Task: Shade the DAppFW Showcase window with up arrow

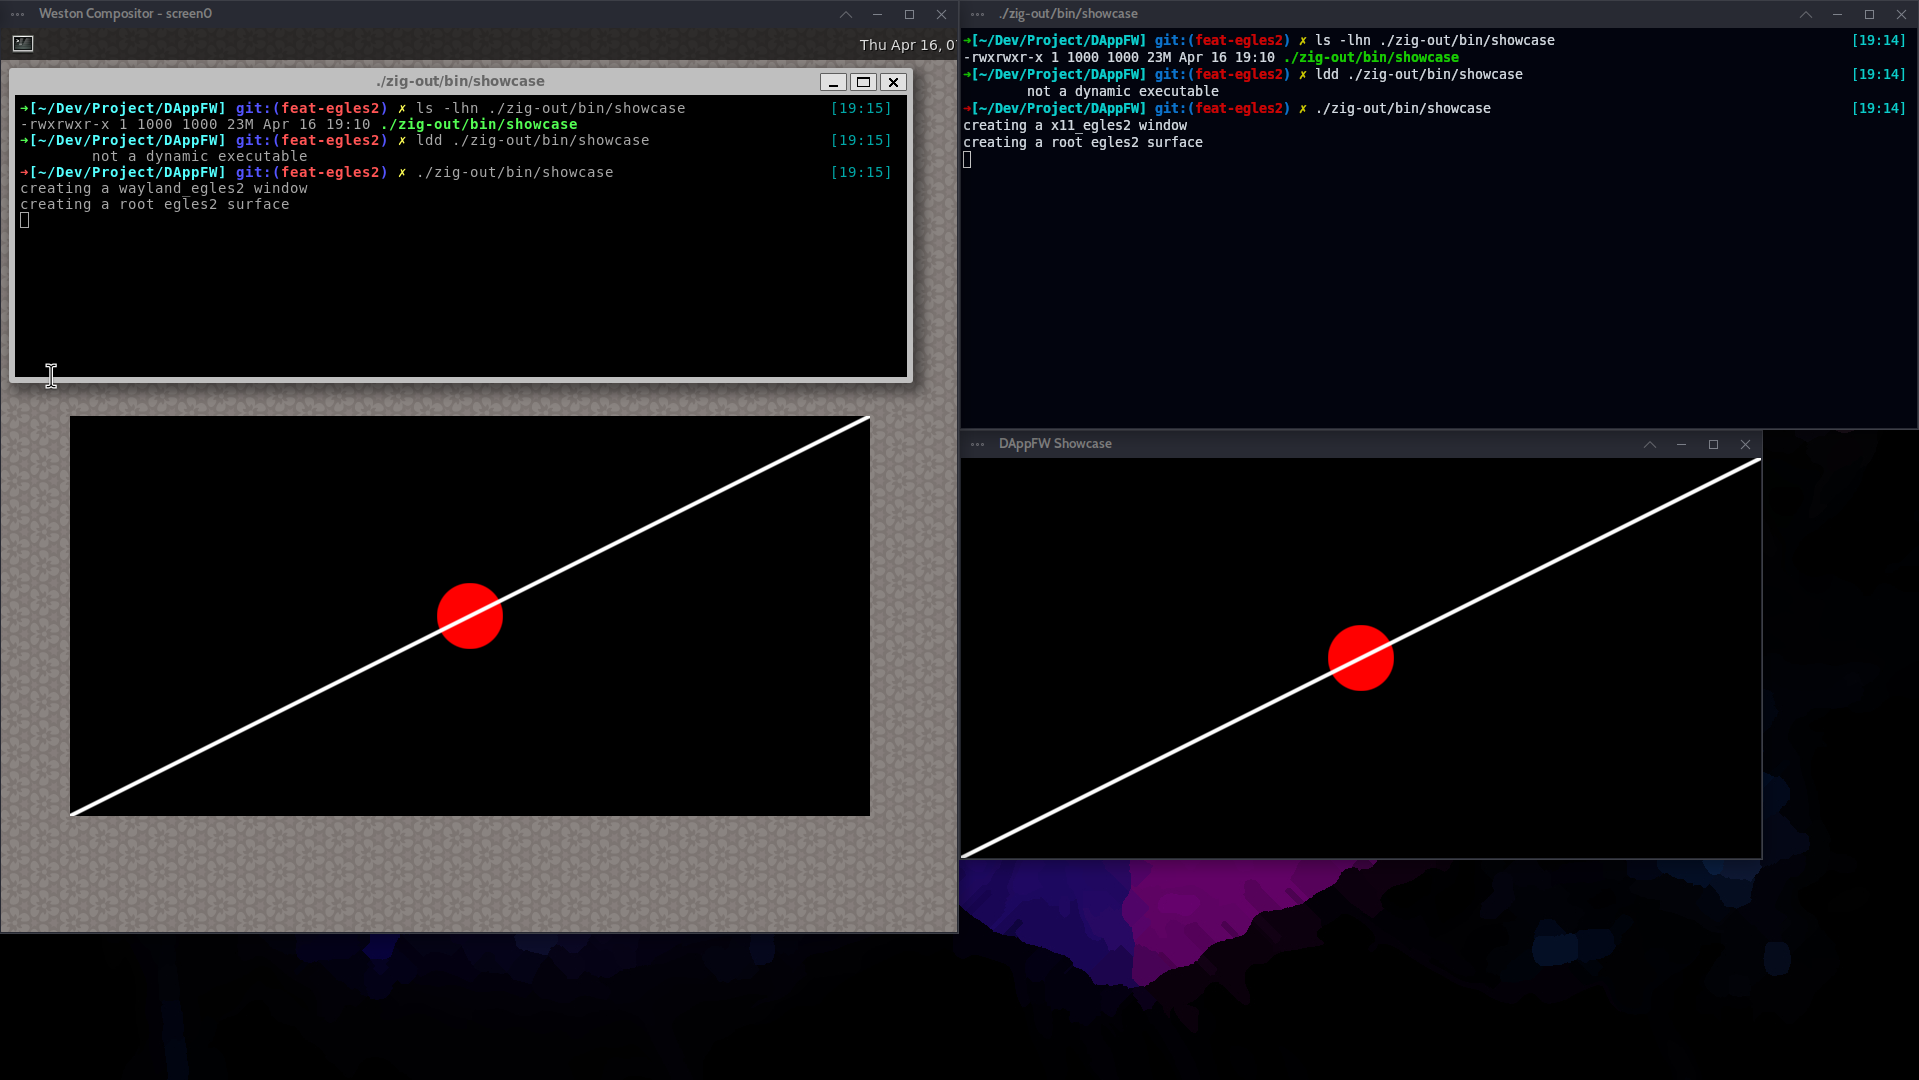Action: (1649, 444)
